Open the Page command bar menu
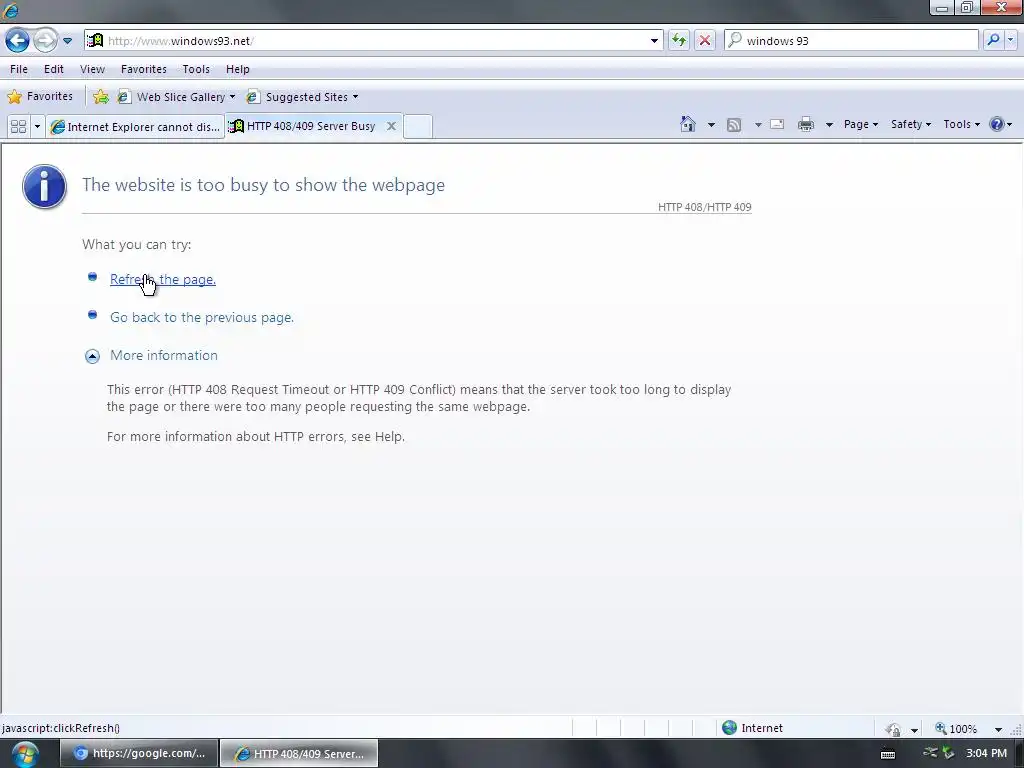The image size is (1024, 768). [860, 124]
